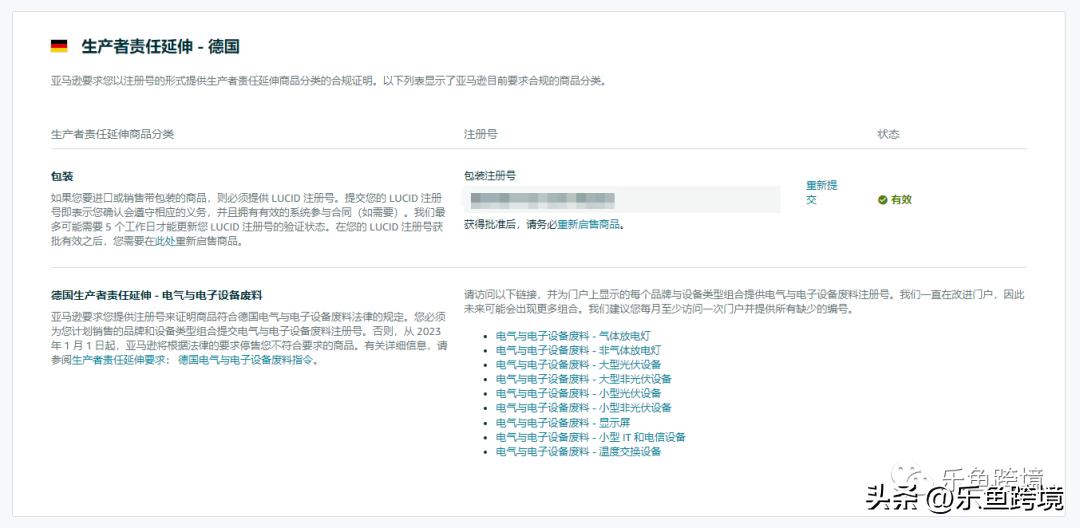The image size is (1080, 528).
Task: Open link 电气与电子设备废料 - 气体放电灯
Action: [x=573, y=336]
